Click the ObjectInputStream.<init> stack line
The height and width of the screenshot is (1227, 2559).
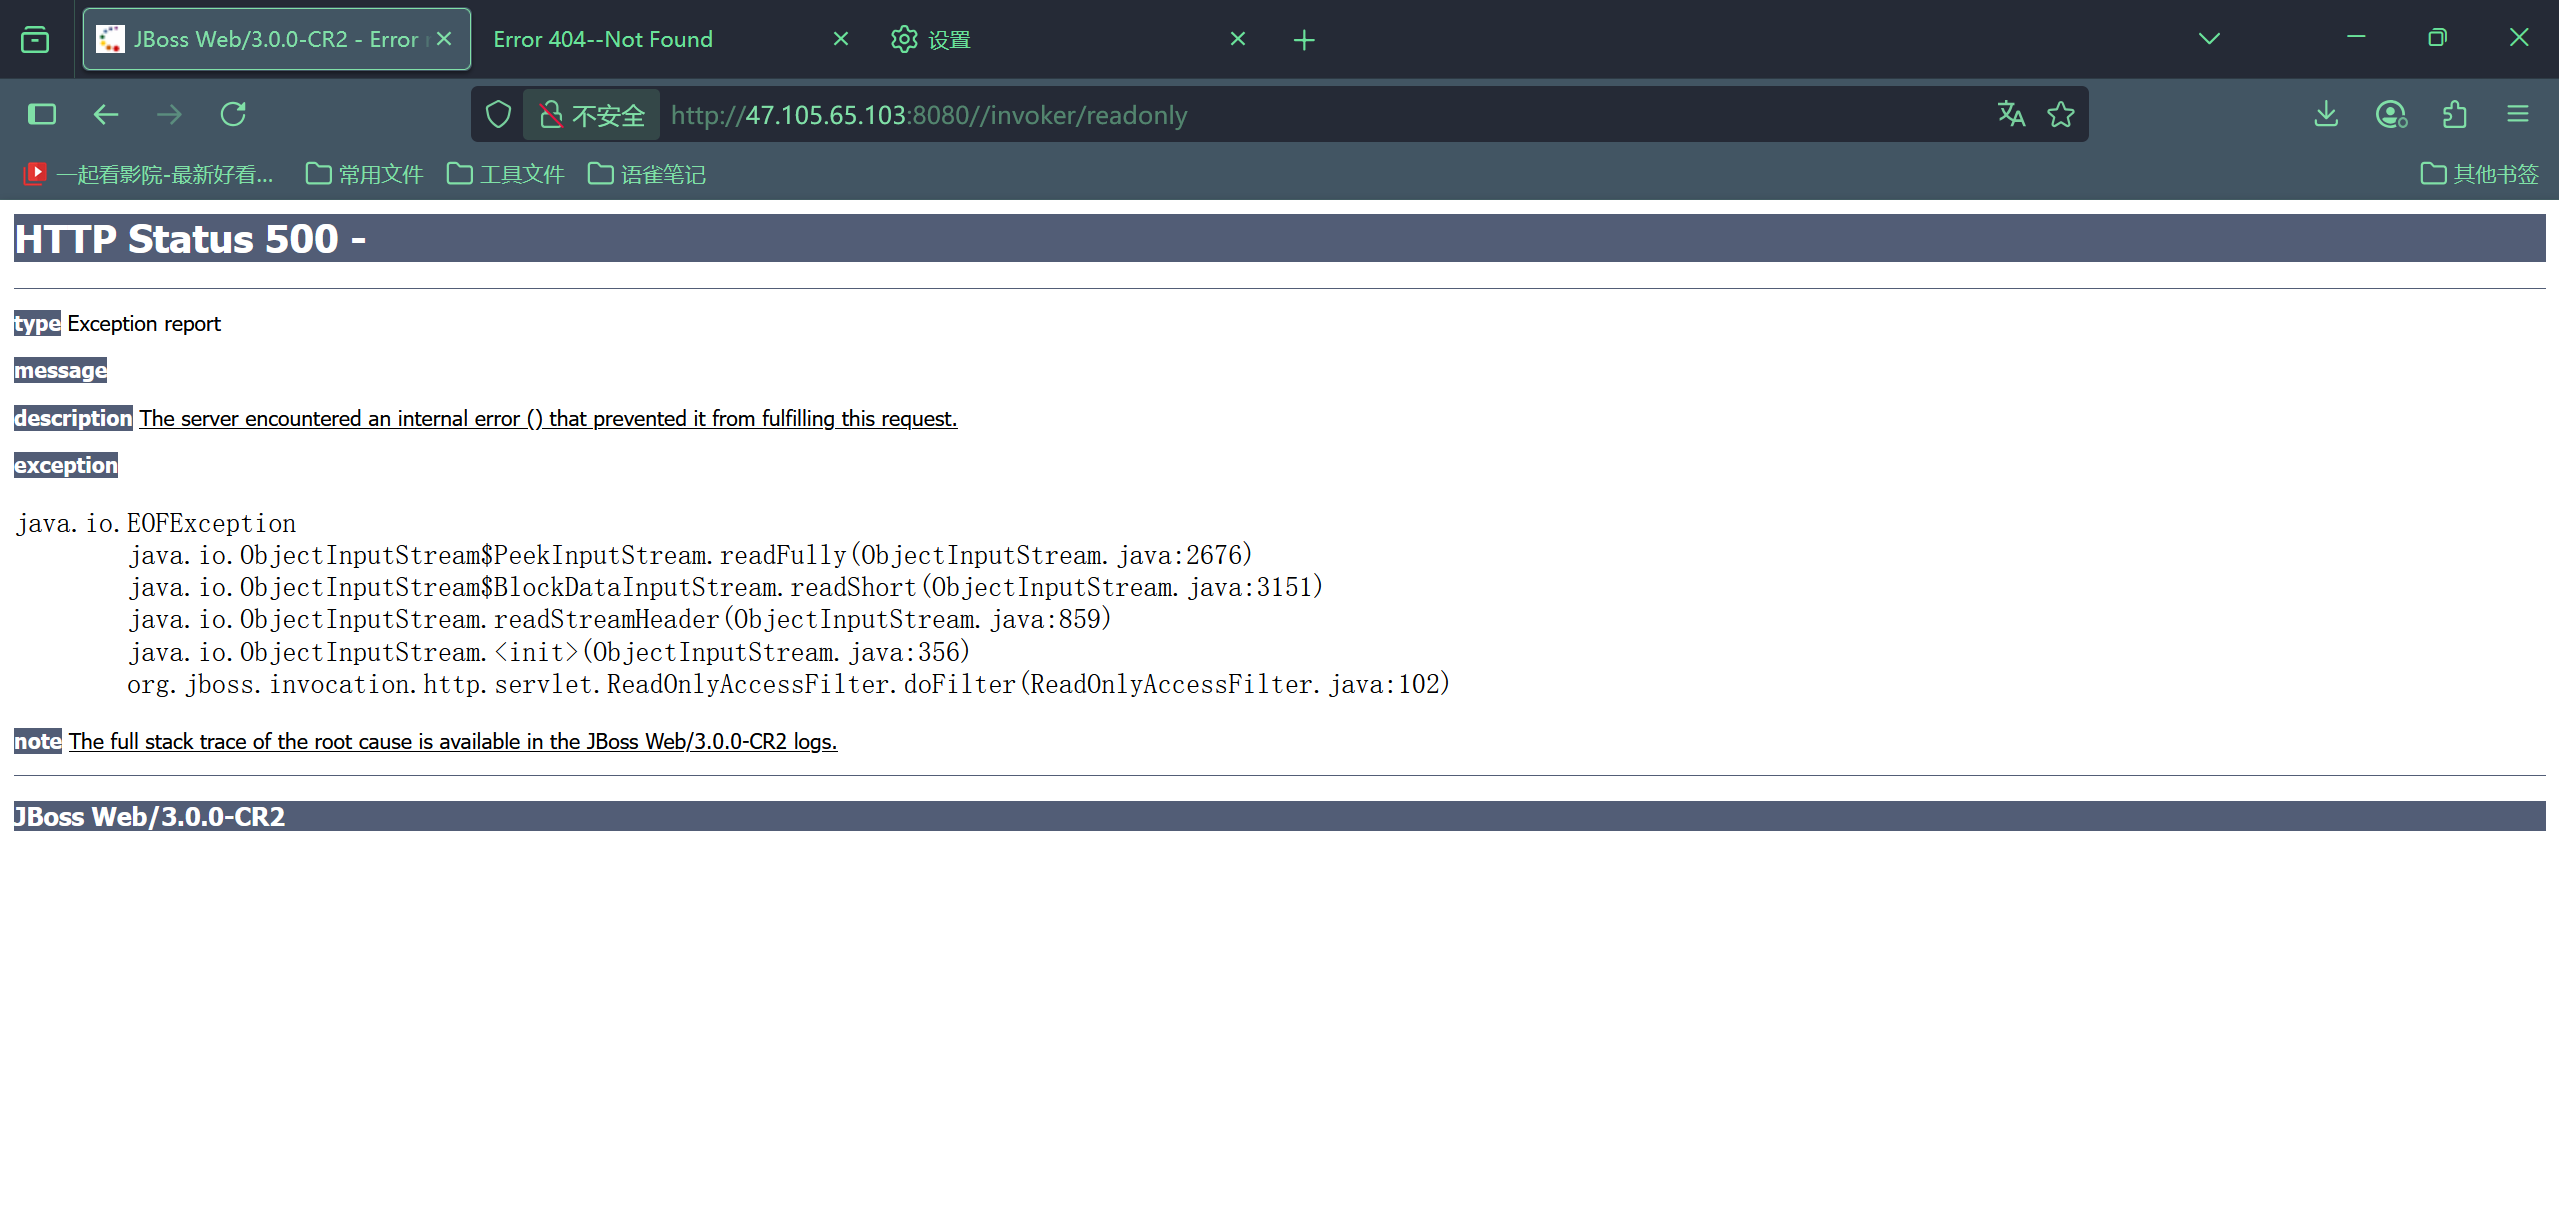coord(549,652)
